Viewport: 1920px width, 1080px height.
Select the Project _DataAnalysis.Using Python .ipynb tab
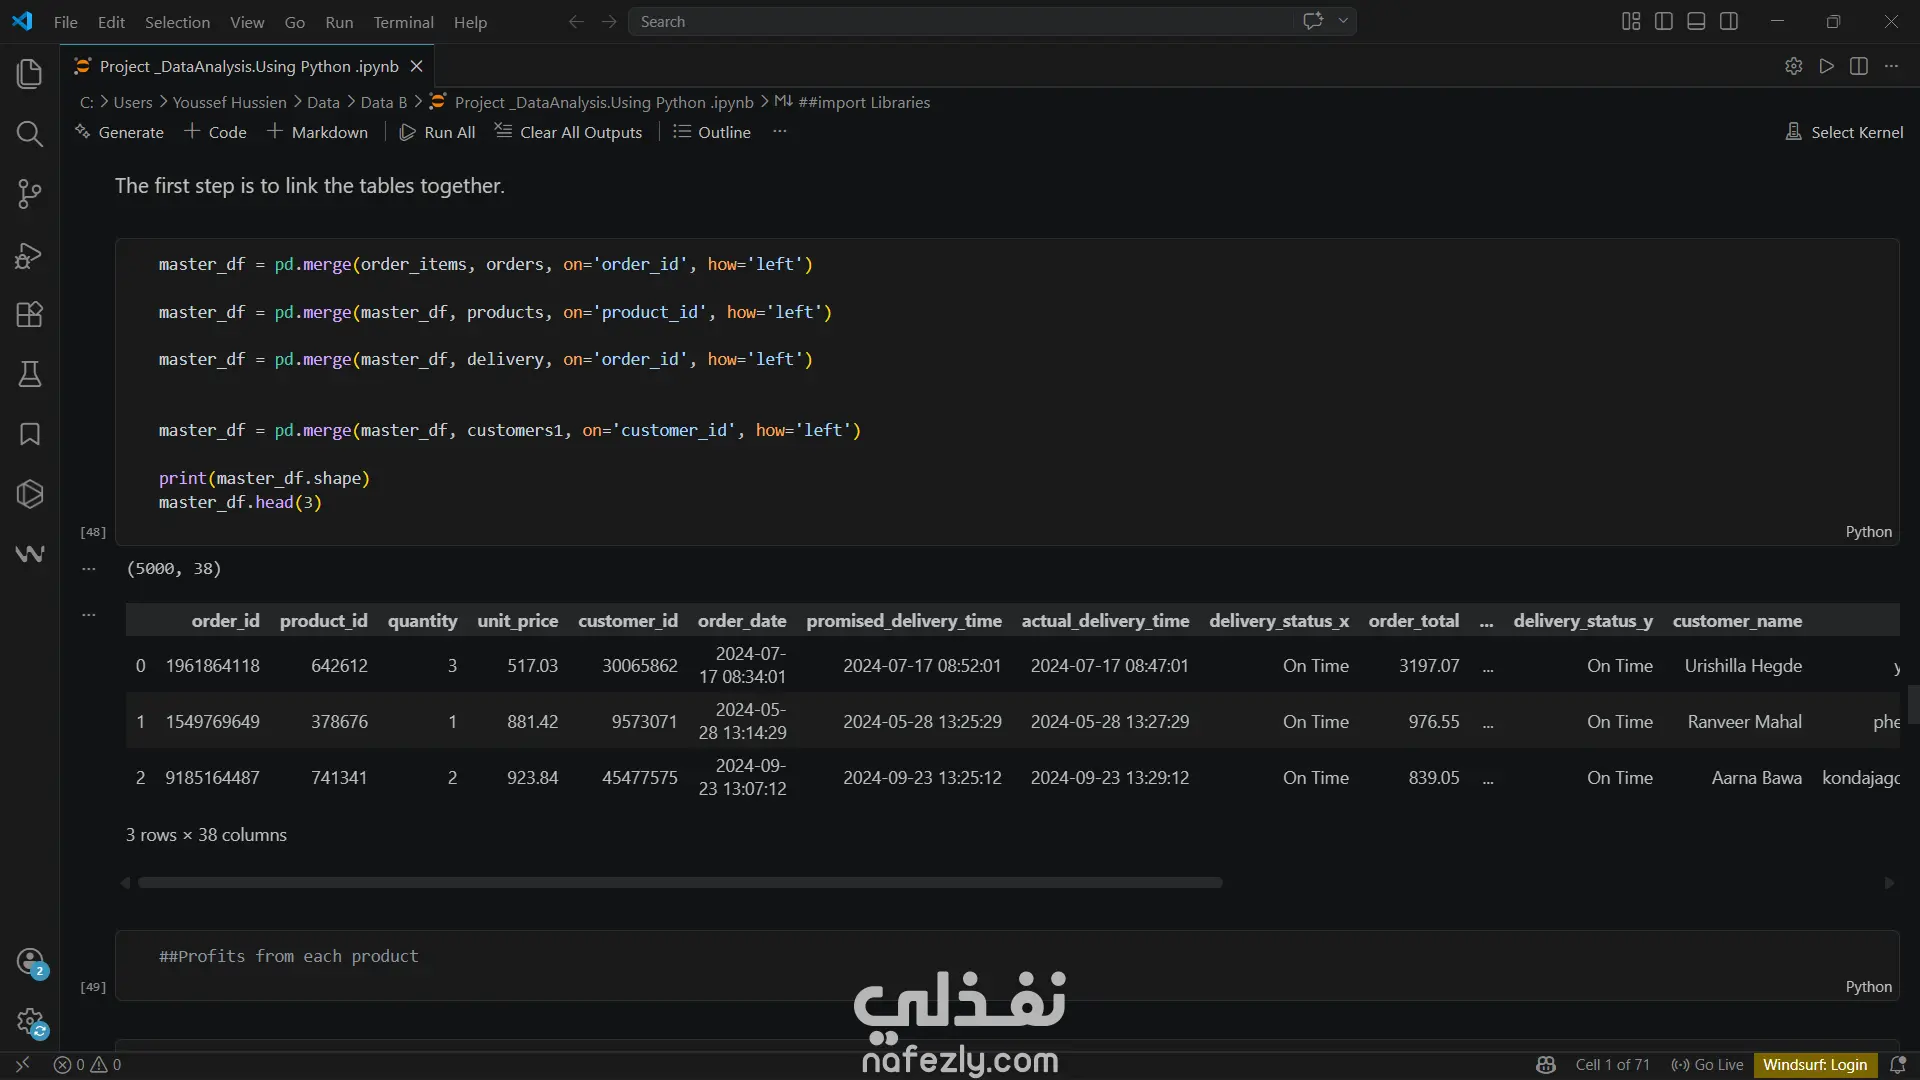click(249, 66)
